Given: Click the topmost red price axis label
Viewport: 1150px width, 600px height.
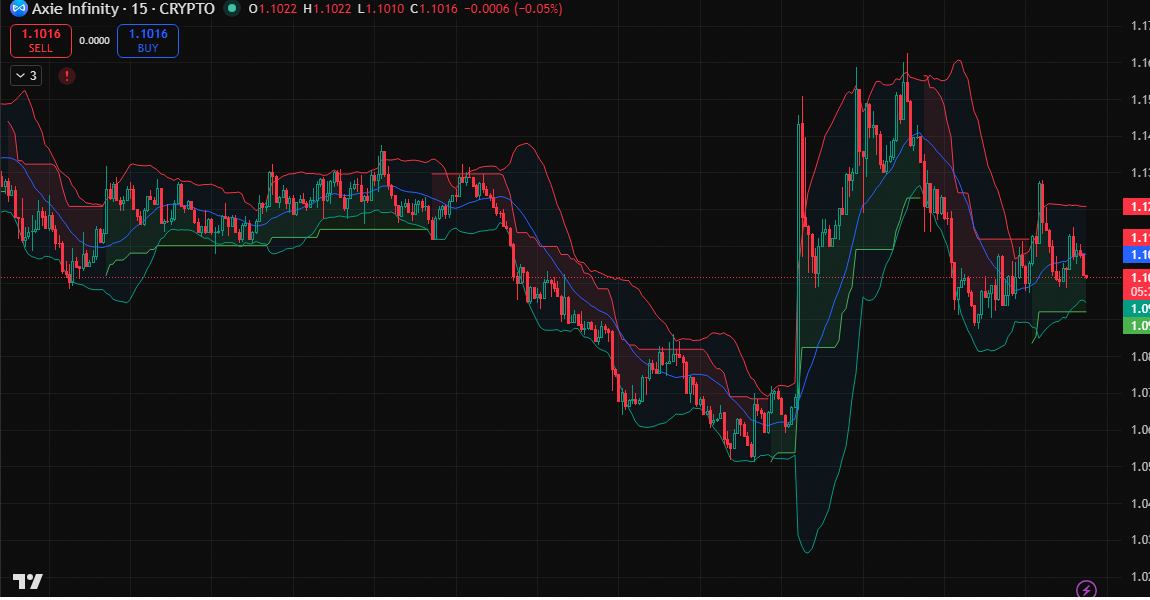Looking at the screenshot, I should click(x=1137, y=207).
